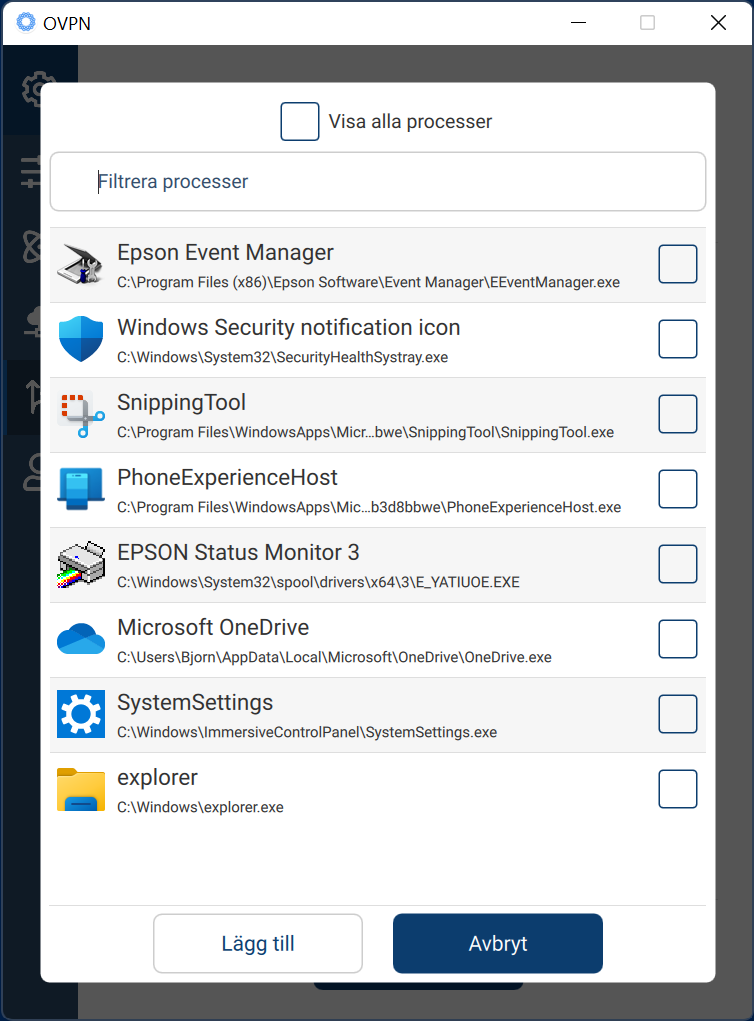Click the Microsoft OneDrive cloud icon
The width and height of the screenshot is (754, 1021).
(x=81, y=639)
